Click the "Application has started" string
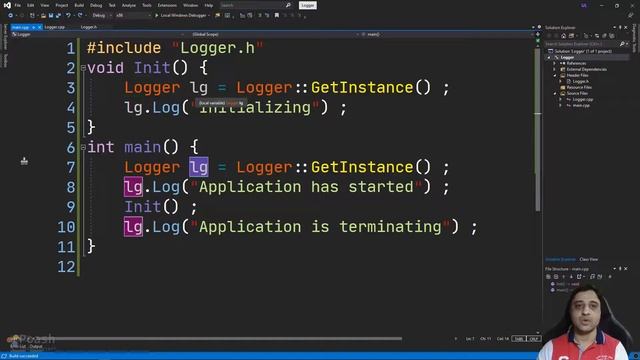This screenshot has width=640, height=360. (306, 187)
